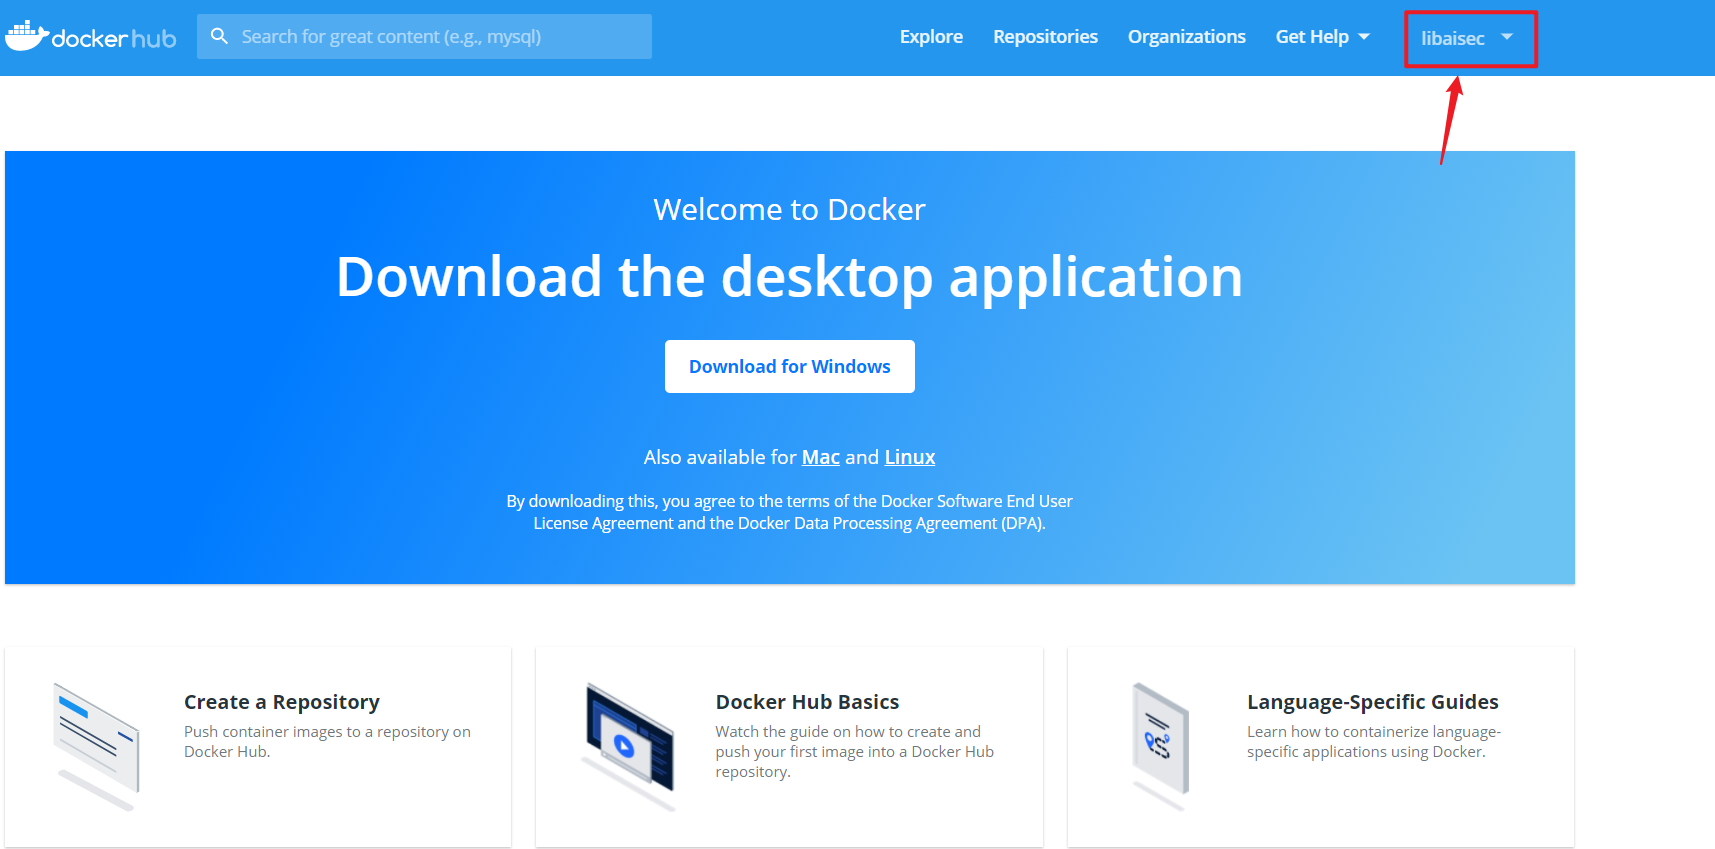Go to Repositories page
Image resolution: width=1715 pixels, height=849 pixels.
click(x=1045, y=37)
